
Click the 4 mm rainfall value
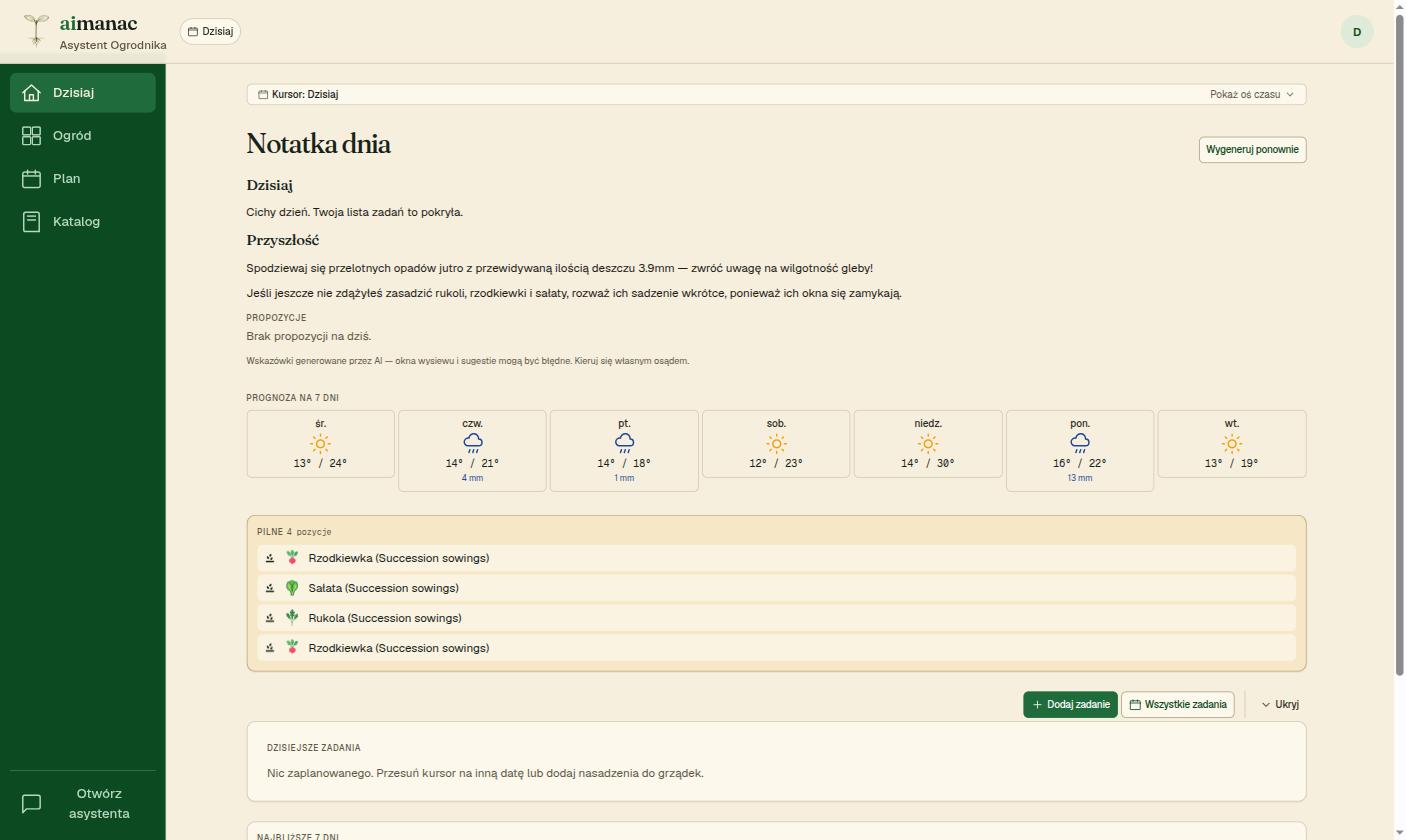click(472, 478)
